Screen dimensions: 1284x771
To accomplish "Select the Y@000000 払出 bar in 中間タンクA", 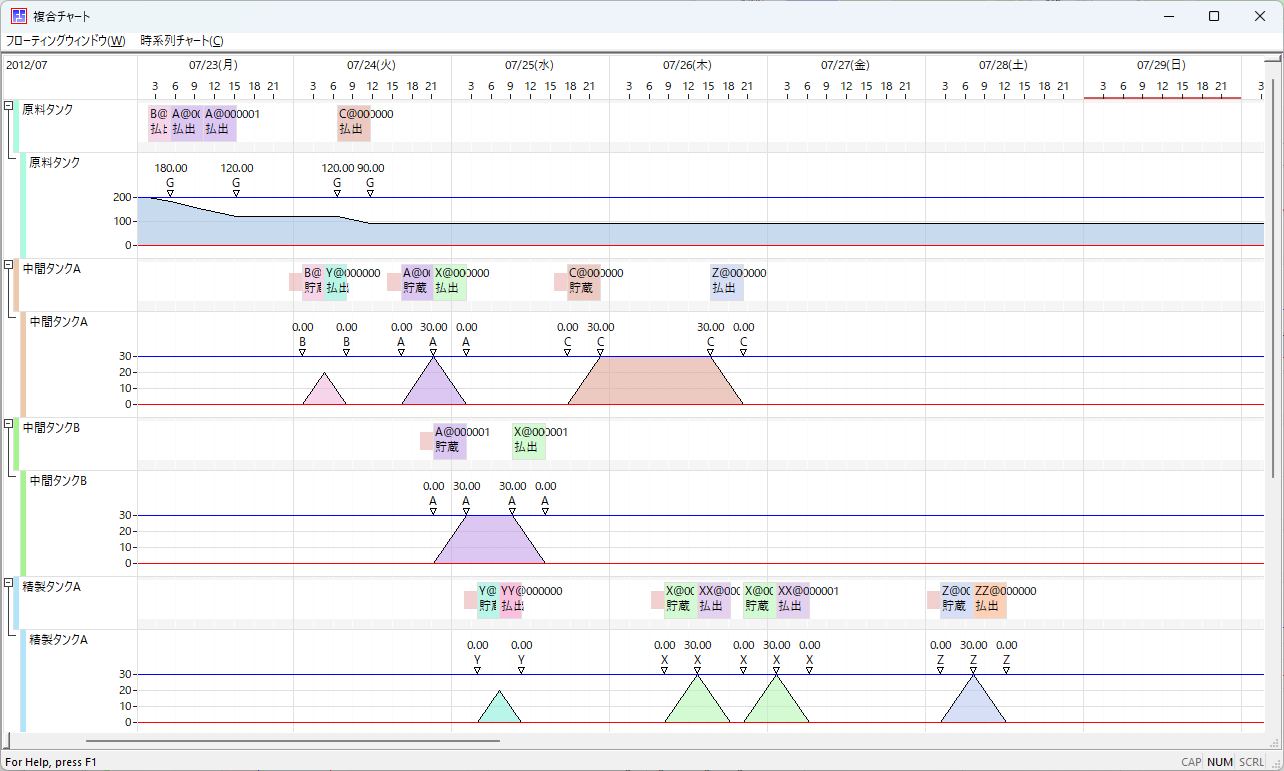I will [336, 281].
